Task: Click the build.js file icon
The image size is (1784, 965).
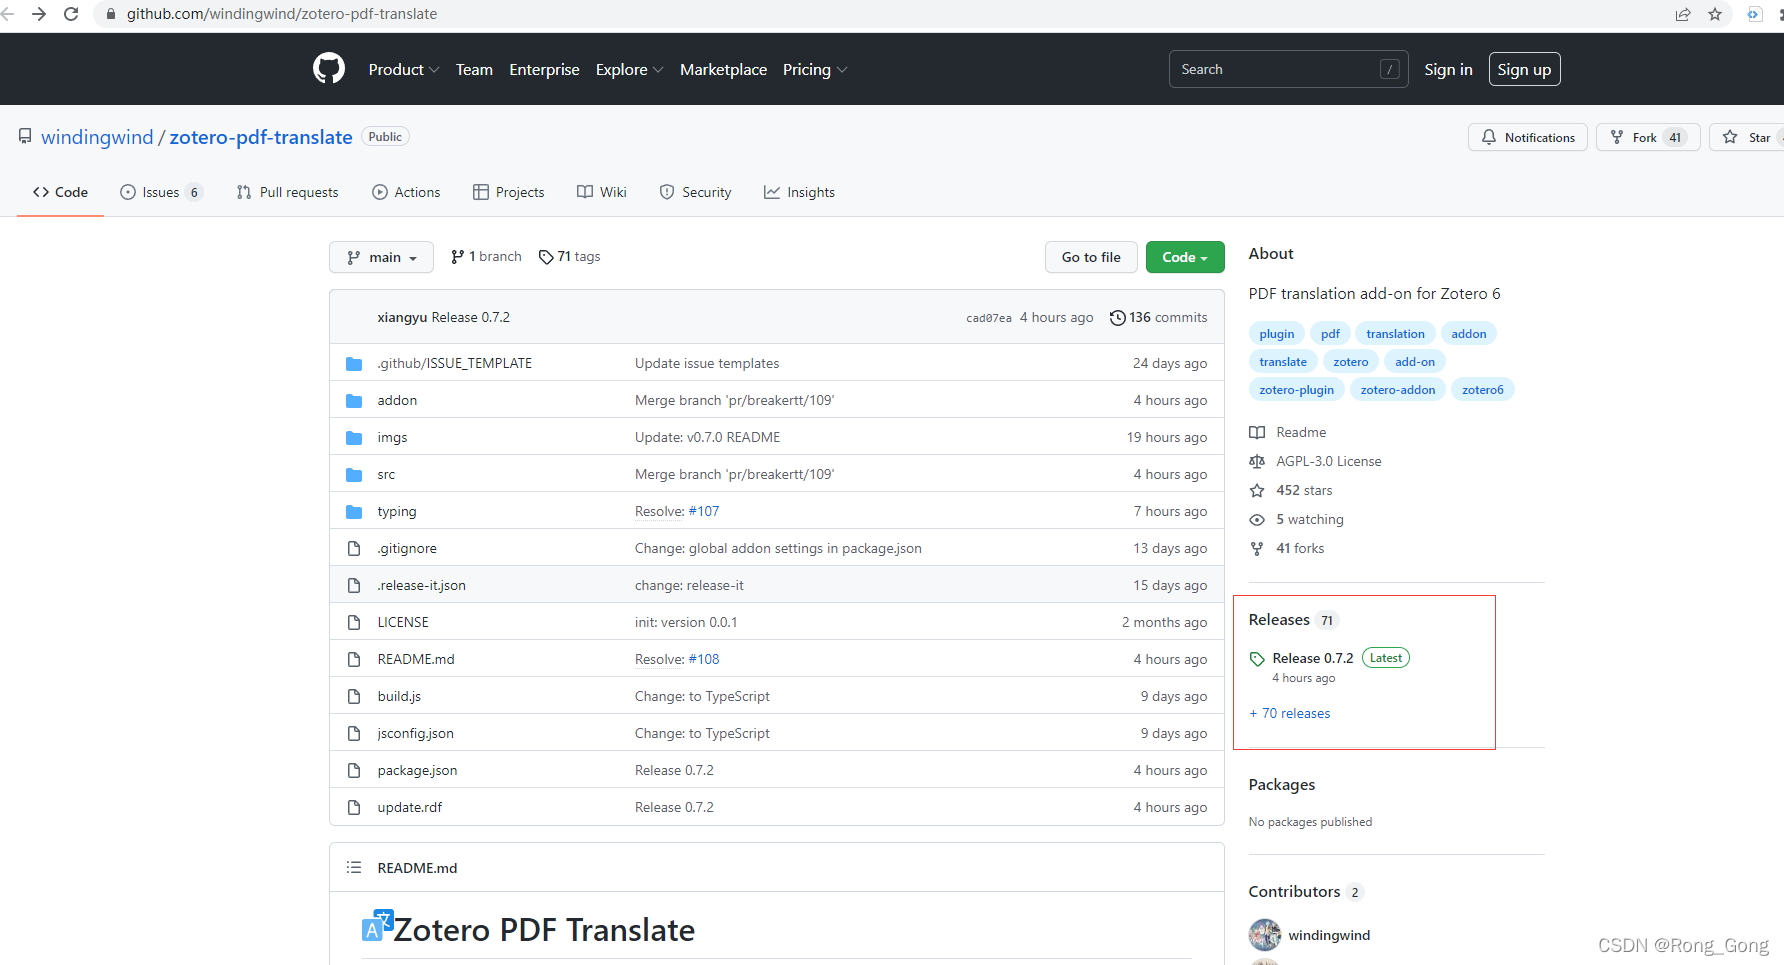Action: [x=354, y=696]
